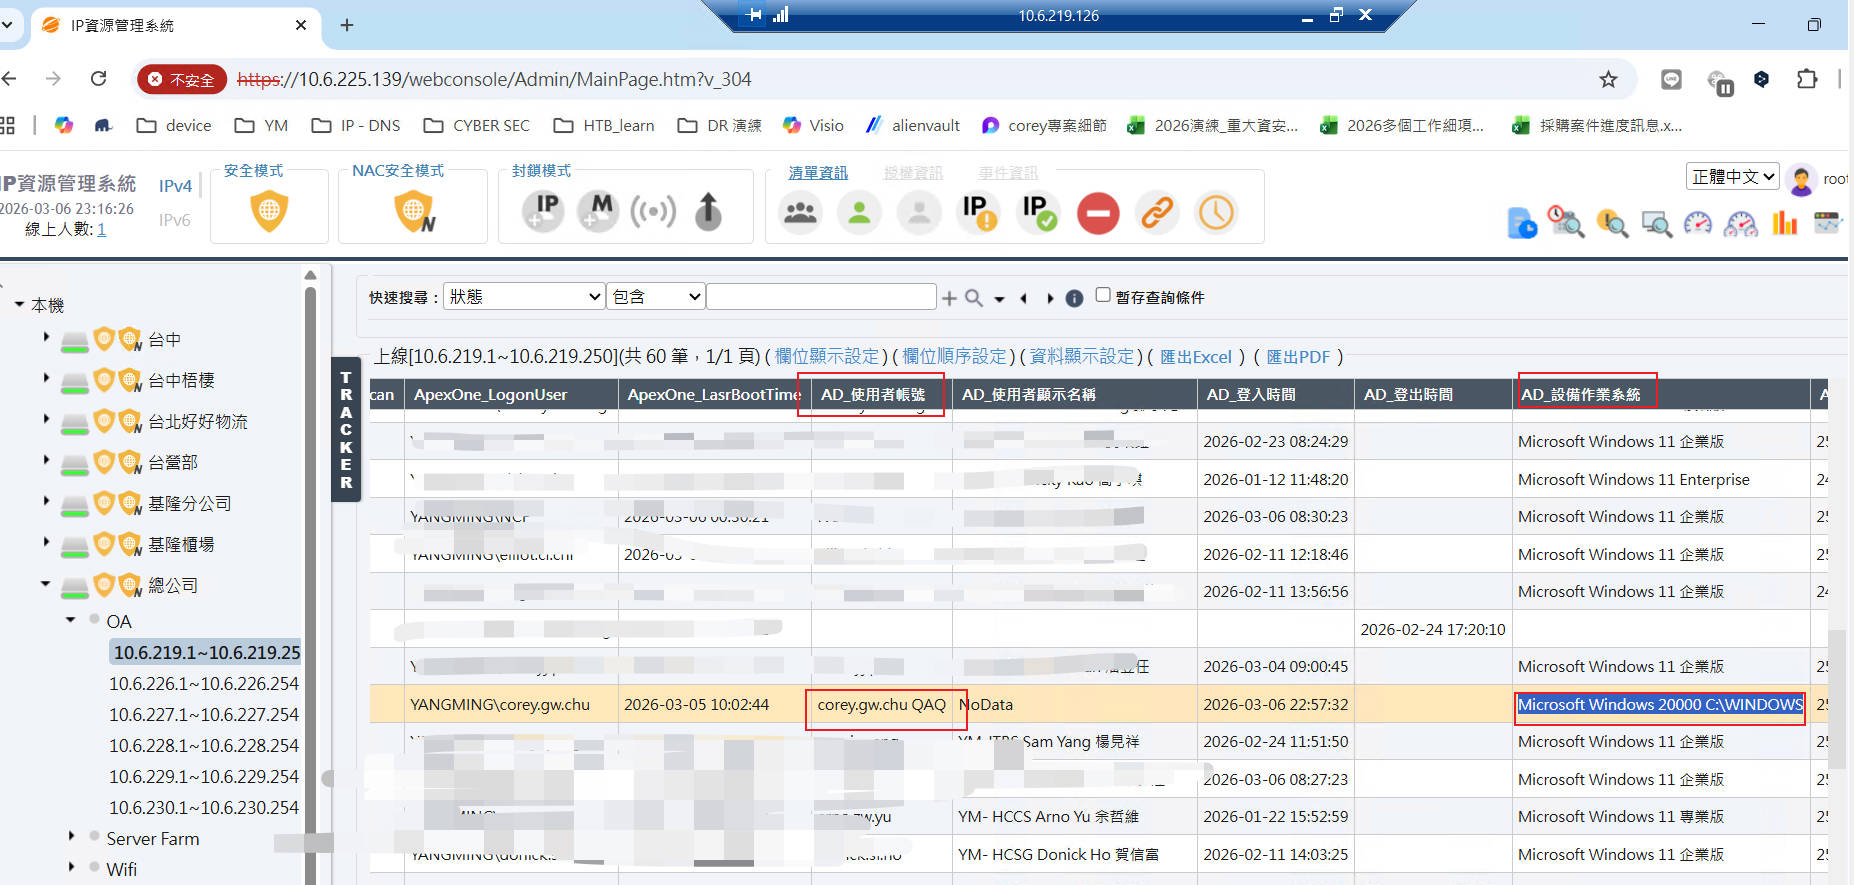Click the orange chain link icon
This screenshot has height=885, width=1854.
(1157, 212)
